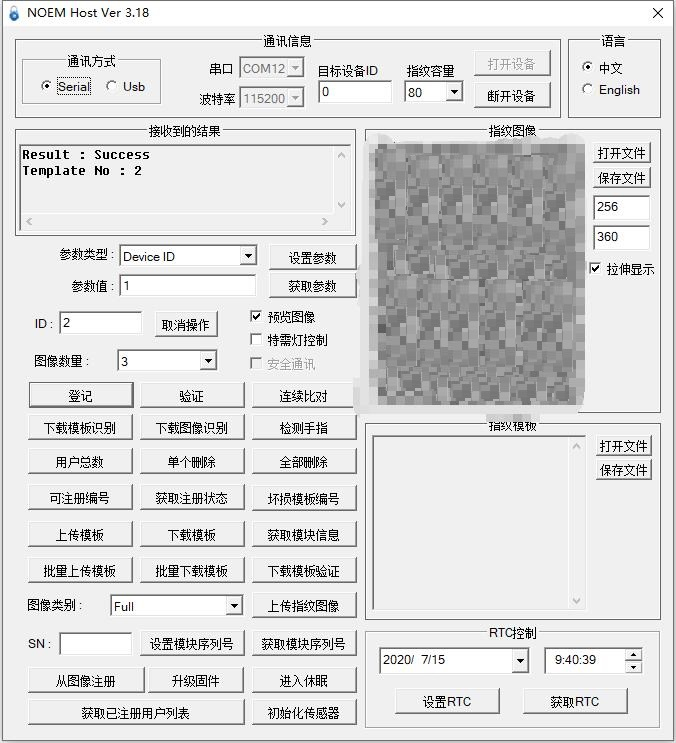Decrease RTC time with down spinner arrow

click(x=633, y=667)
